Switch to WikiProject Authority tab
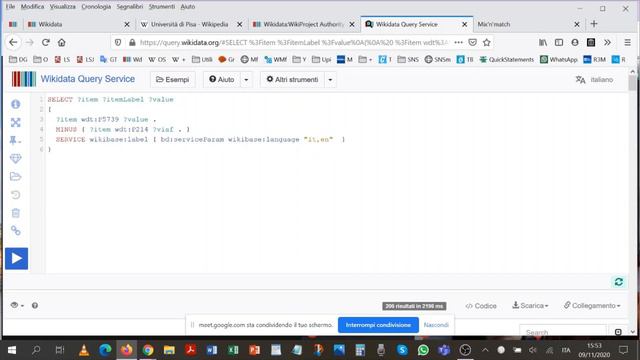Image resolution: width=640 pixels, height=360 pixels. point(303,24)
